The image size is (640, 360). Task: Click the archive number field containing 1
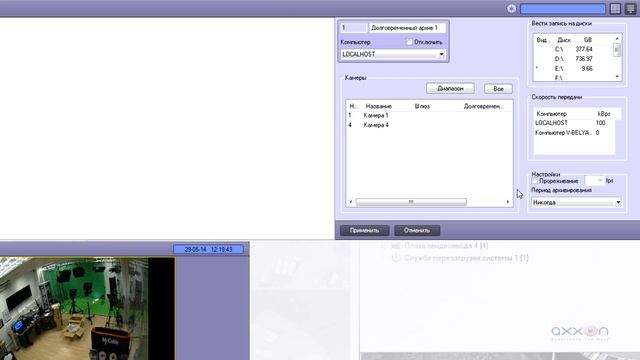(353, 28)
